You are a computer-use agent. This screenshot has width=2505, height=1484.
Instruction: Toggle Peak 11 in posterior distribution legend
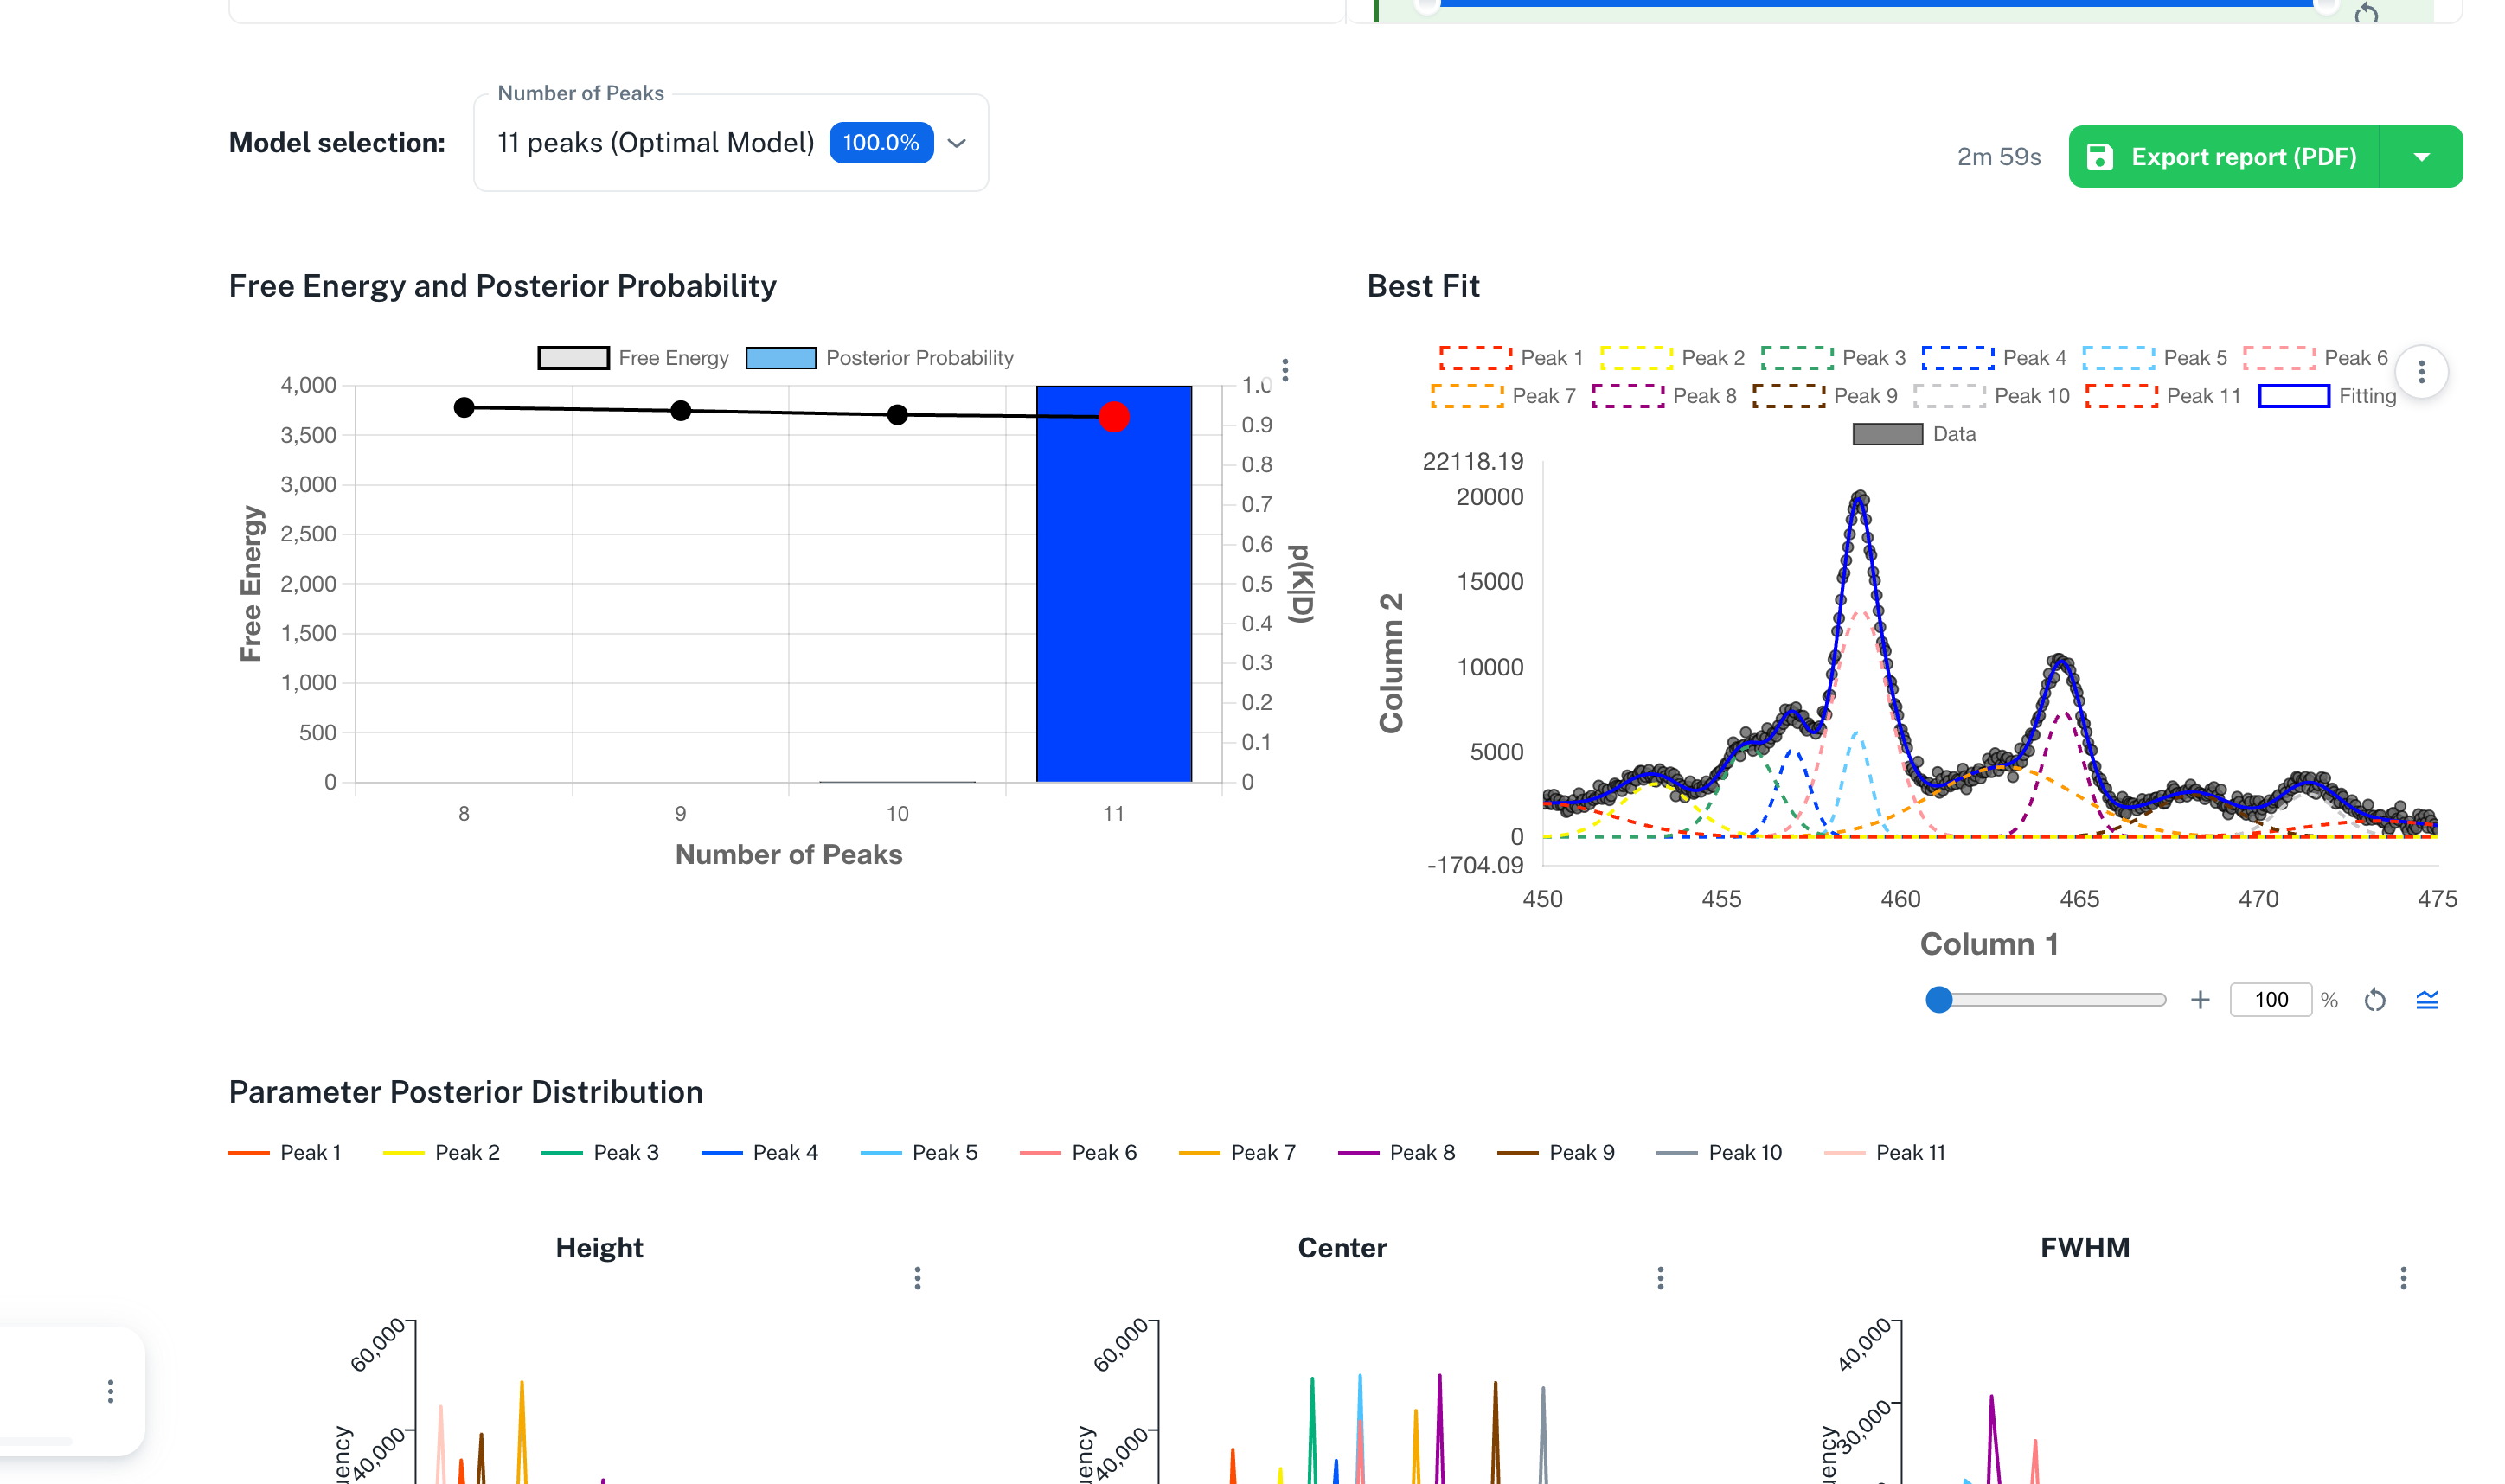coord(1885,1153)
